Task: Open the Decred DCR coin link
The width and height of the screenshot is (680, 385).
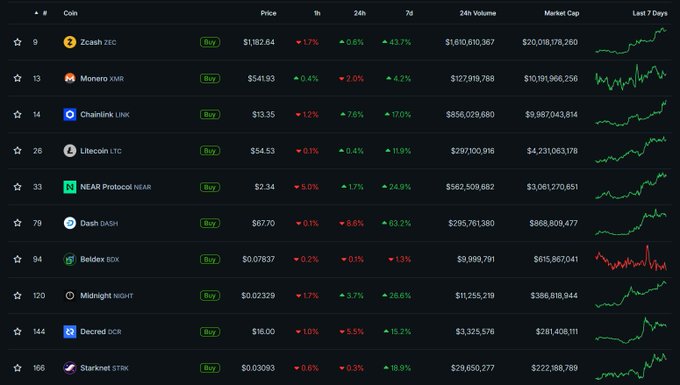Action: coord(101,332)
